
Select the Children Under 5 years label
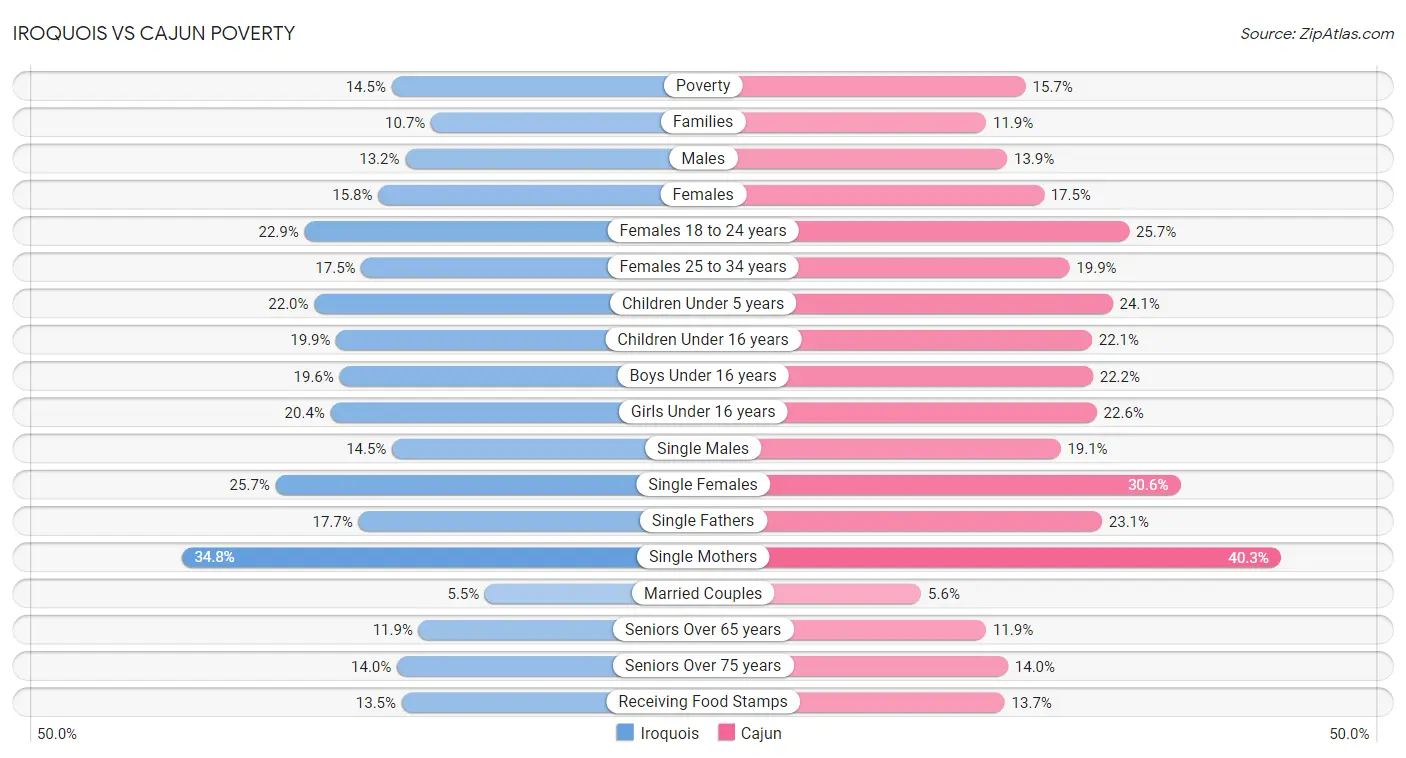pyautogui.click(x=703, y=304)
